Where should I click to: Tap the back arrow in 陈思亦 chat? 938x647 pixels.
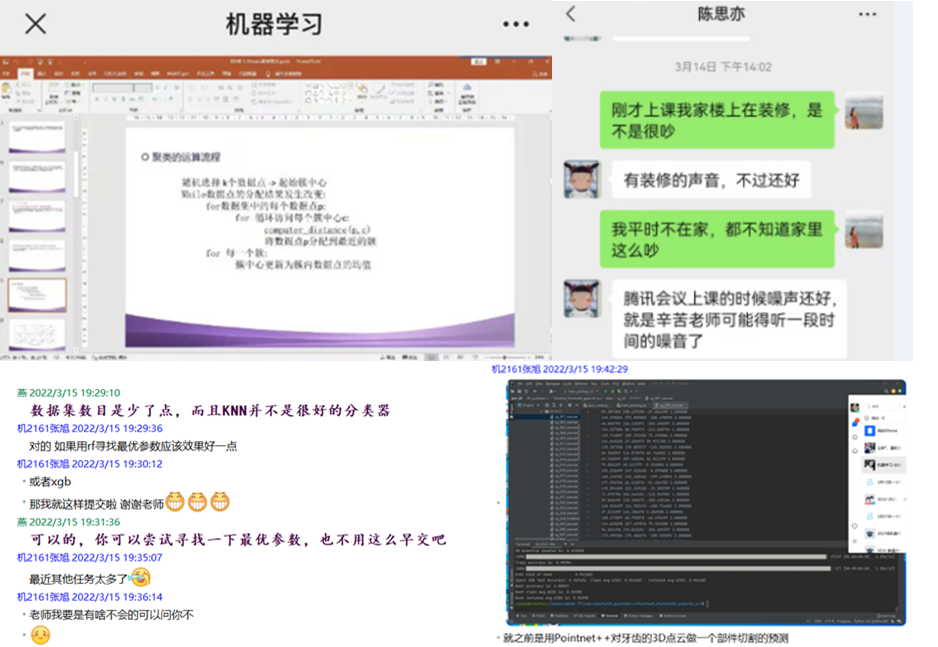click(571, 14)
